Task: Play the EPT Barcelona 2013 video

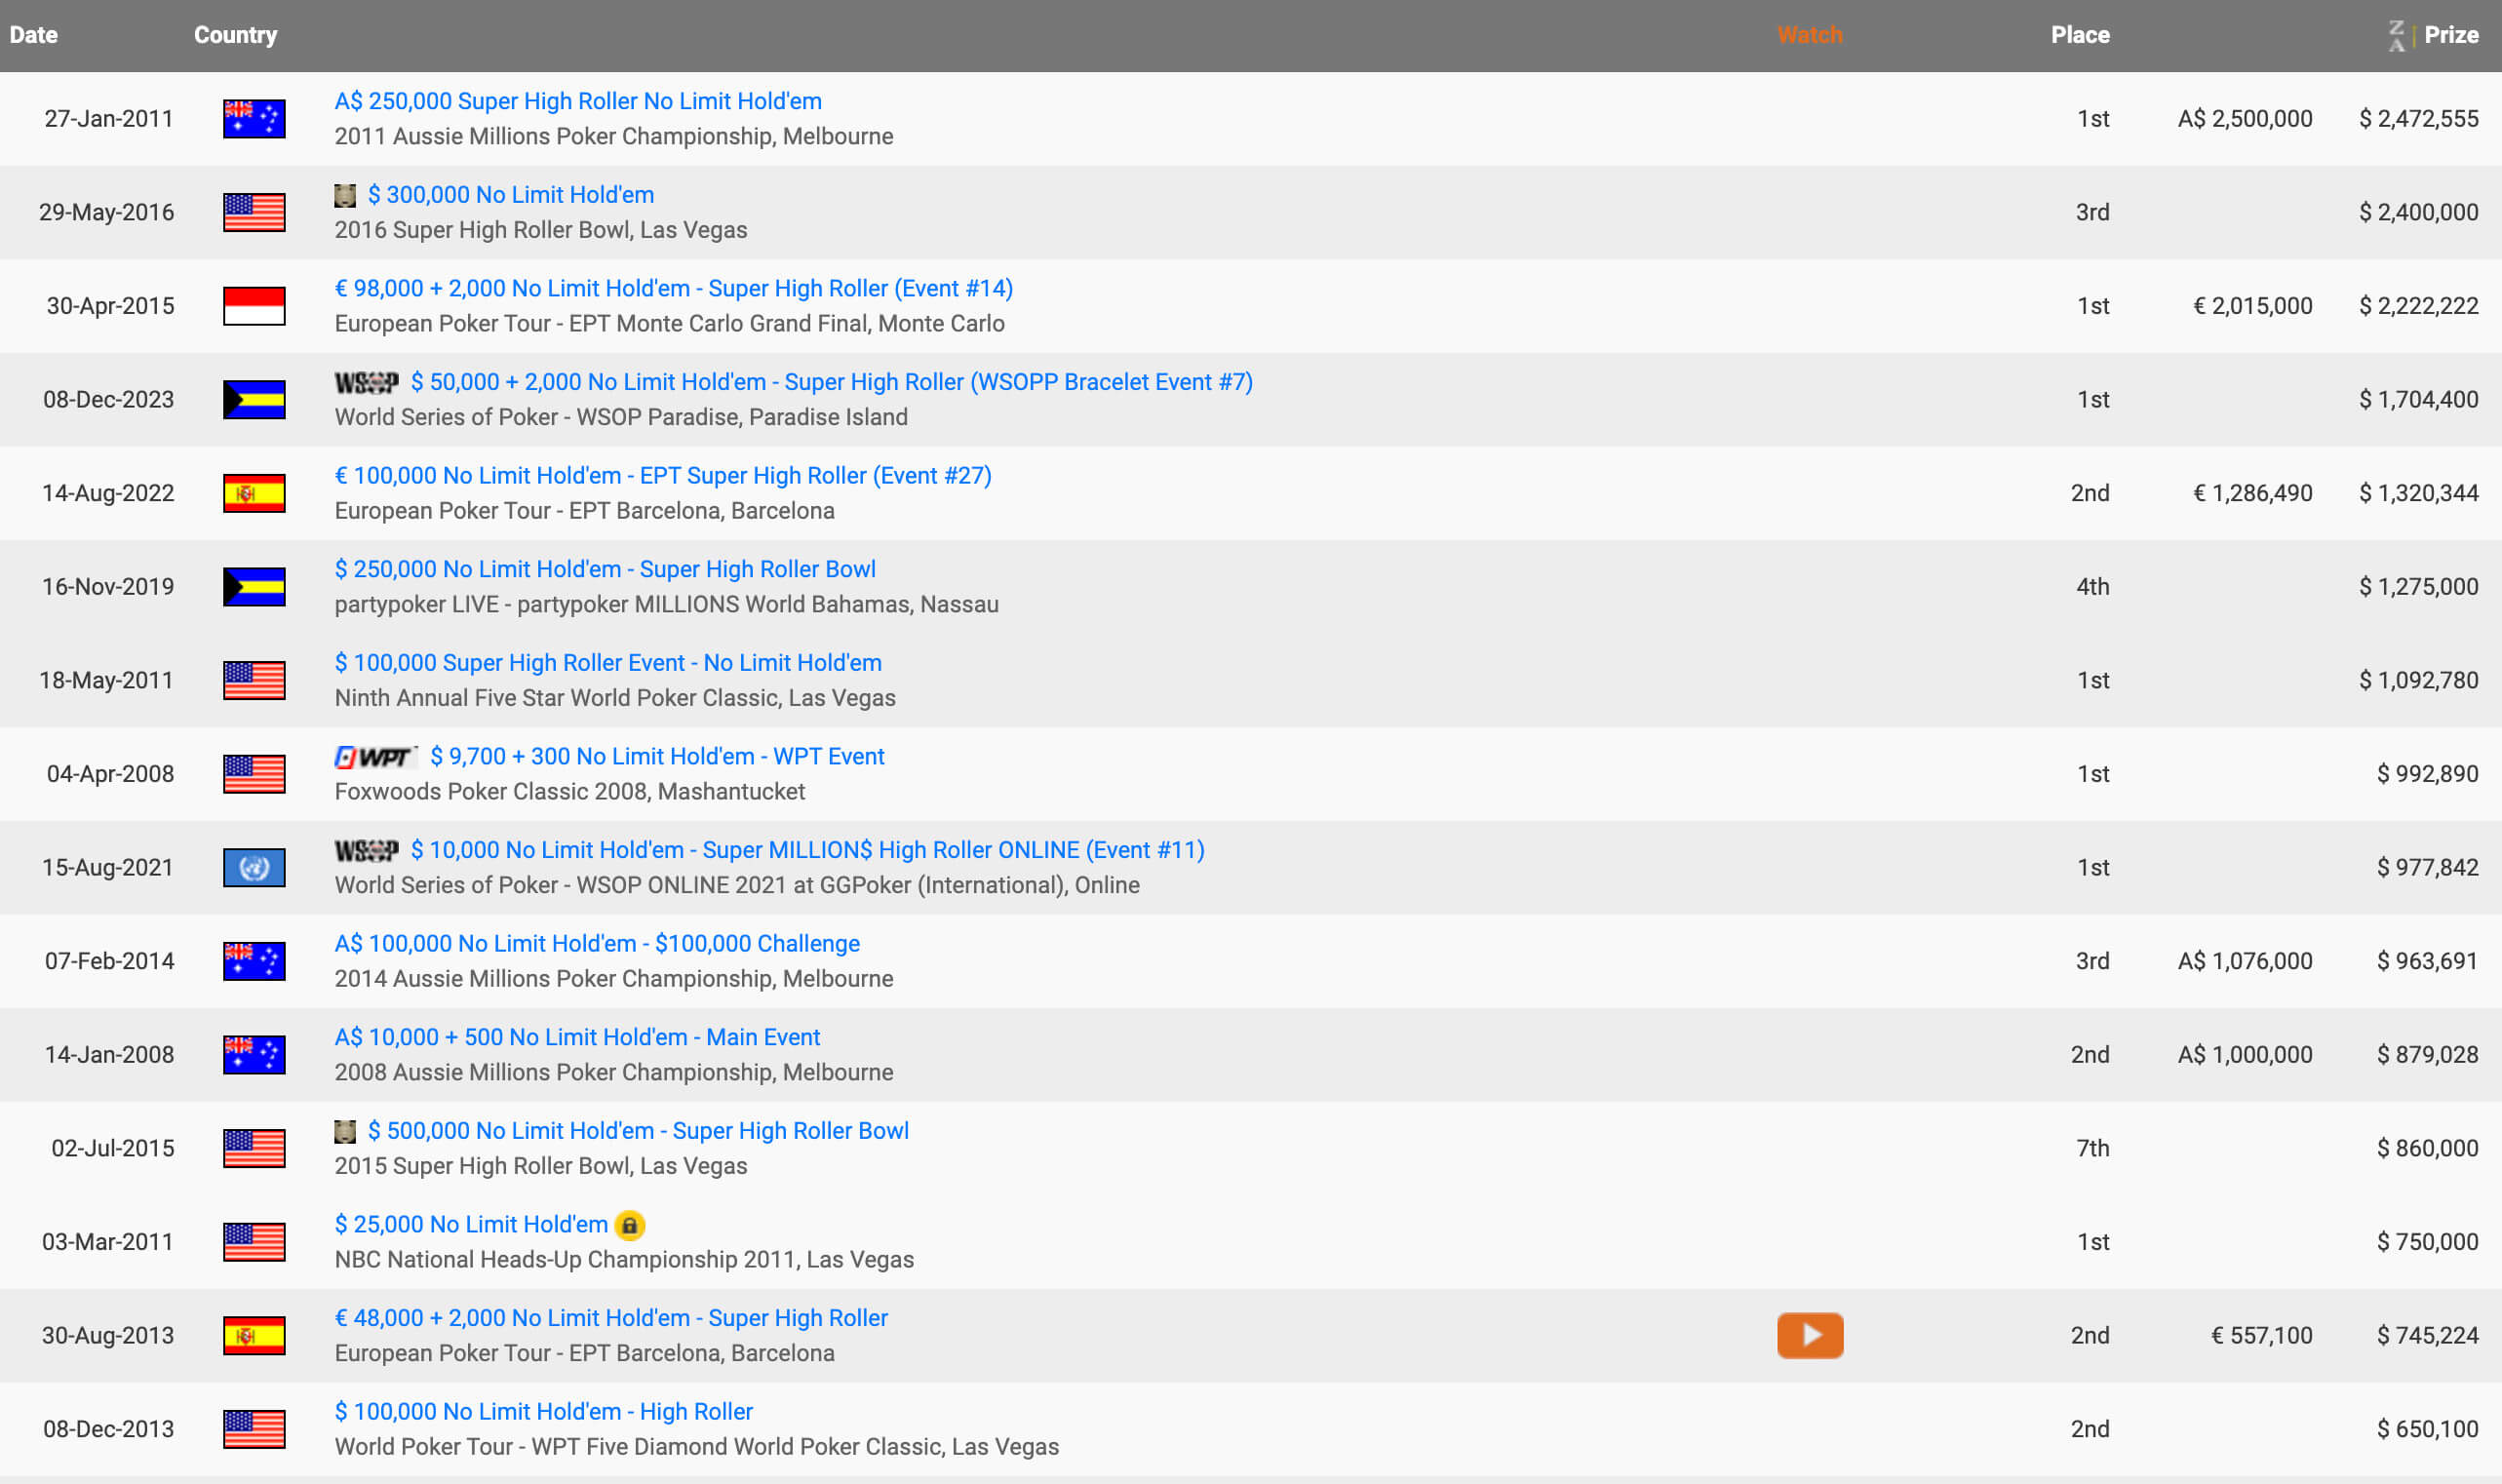Action: click(1809, 1335)
